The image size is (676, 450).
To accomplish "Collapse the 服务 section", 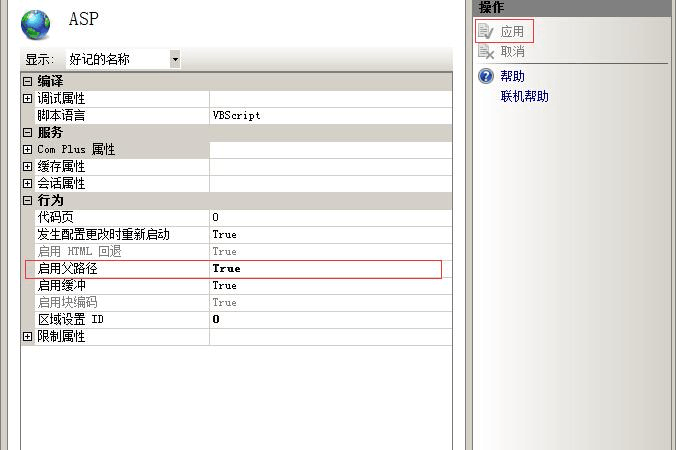I will pyautogui.click(x=28, y=132).
